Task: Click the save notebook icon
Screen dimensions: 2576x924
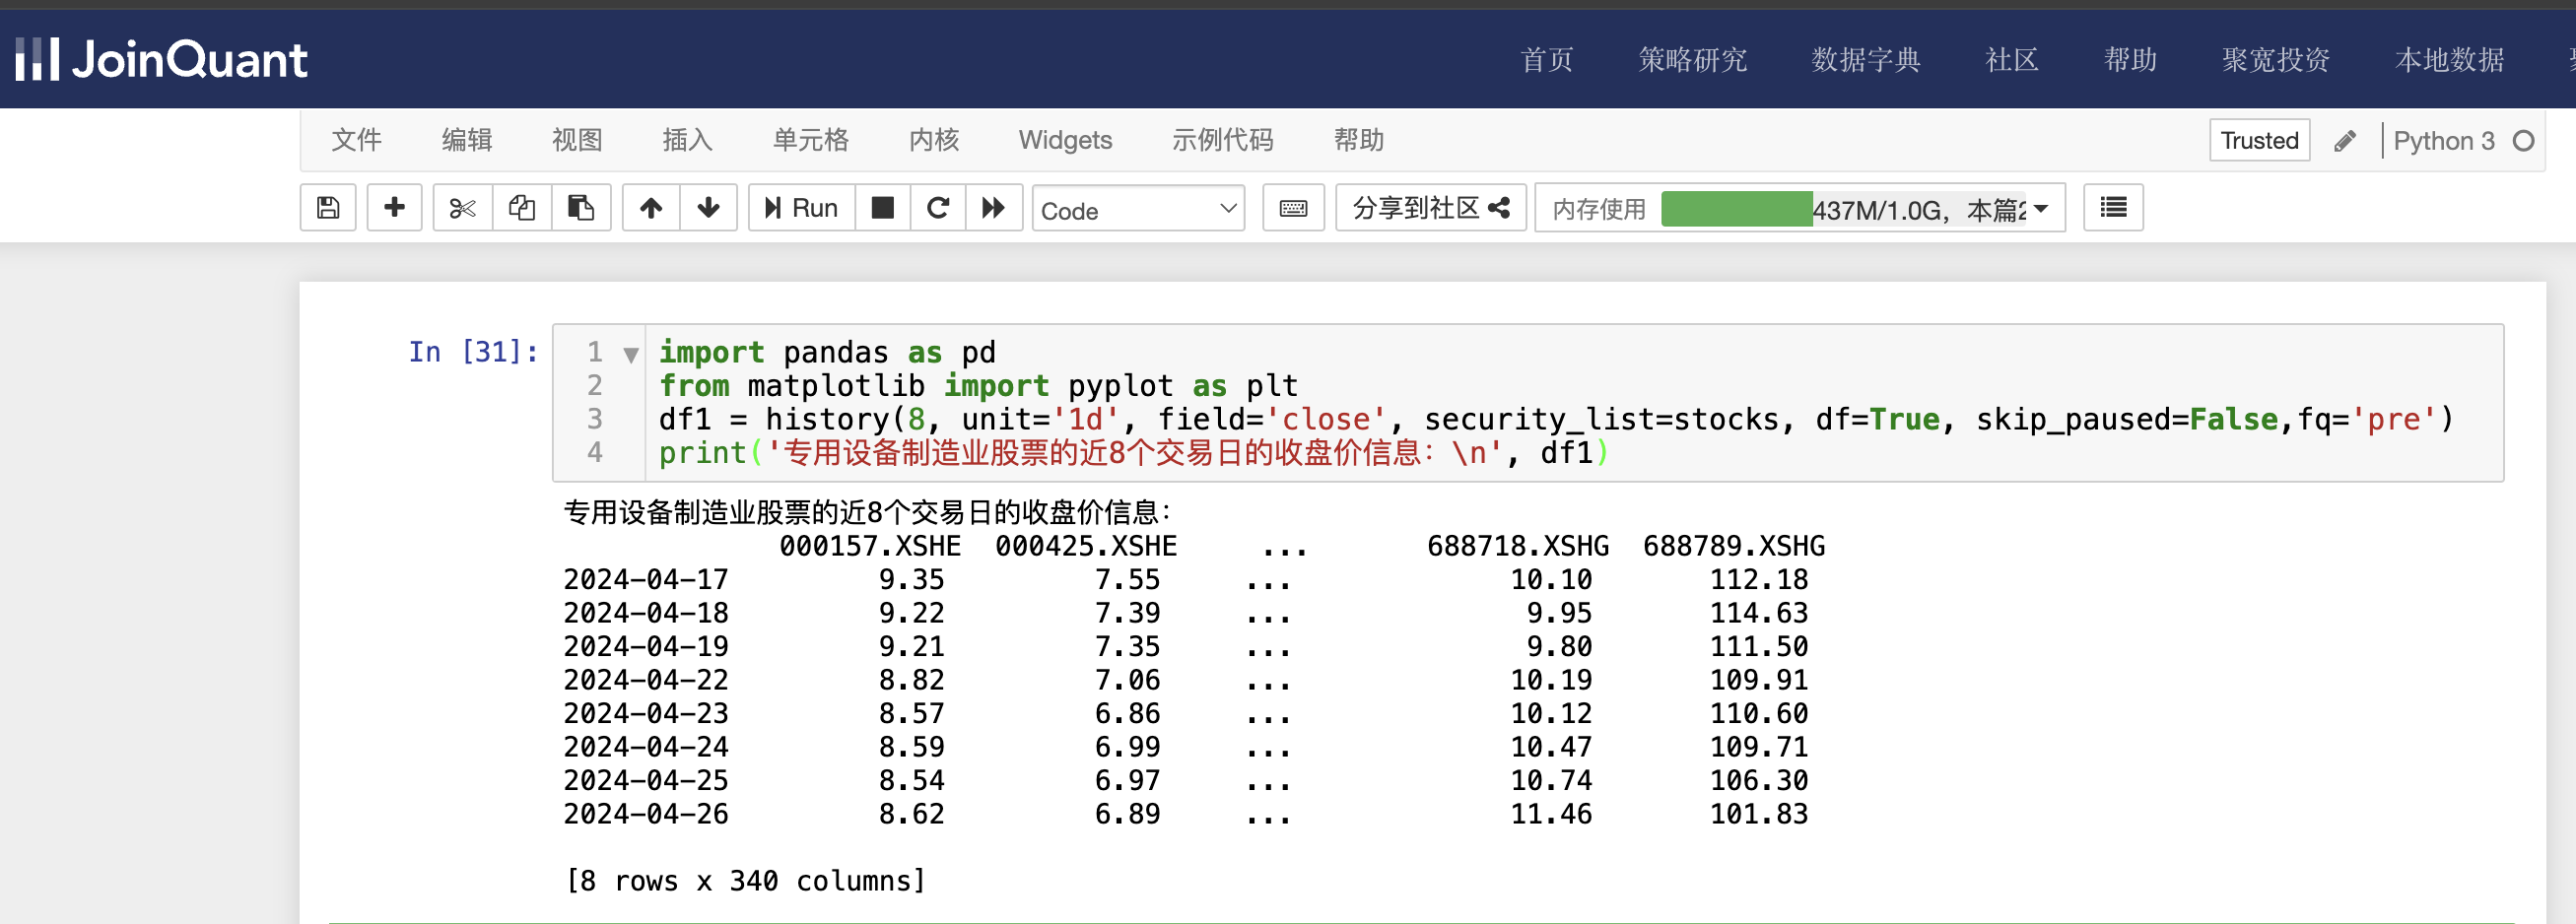Action: [328, 208]
